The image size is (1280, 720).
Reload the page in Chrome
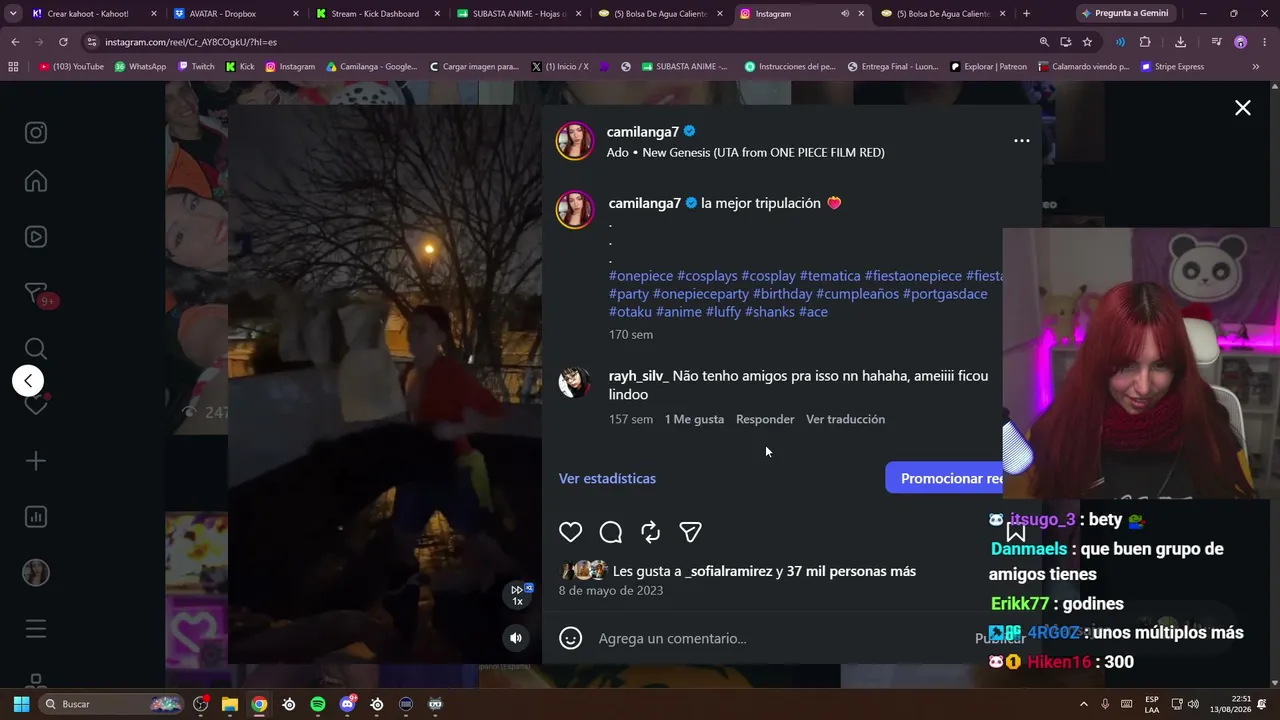pyautogui.click(x=63, y=42)
